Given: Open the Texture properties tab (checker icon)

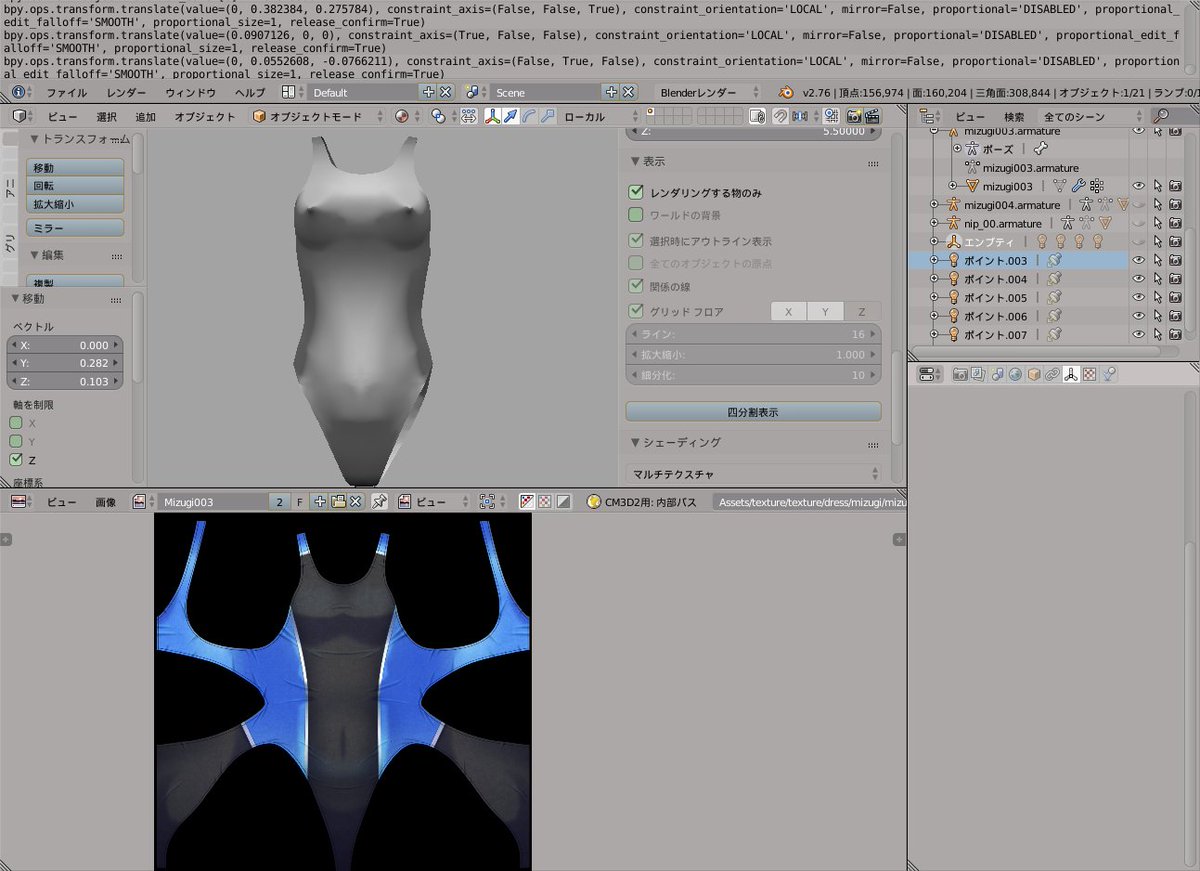Looking at the screenshot, I should [x=1090, y=375].
